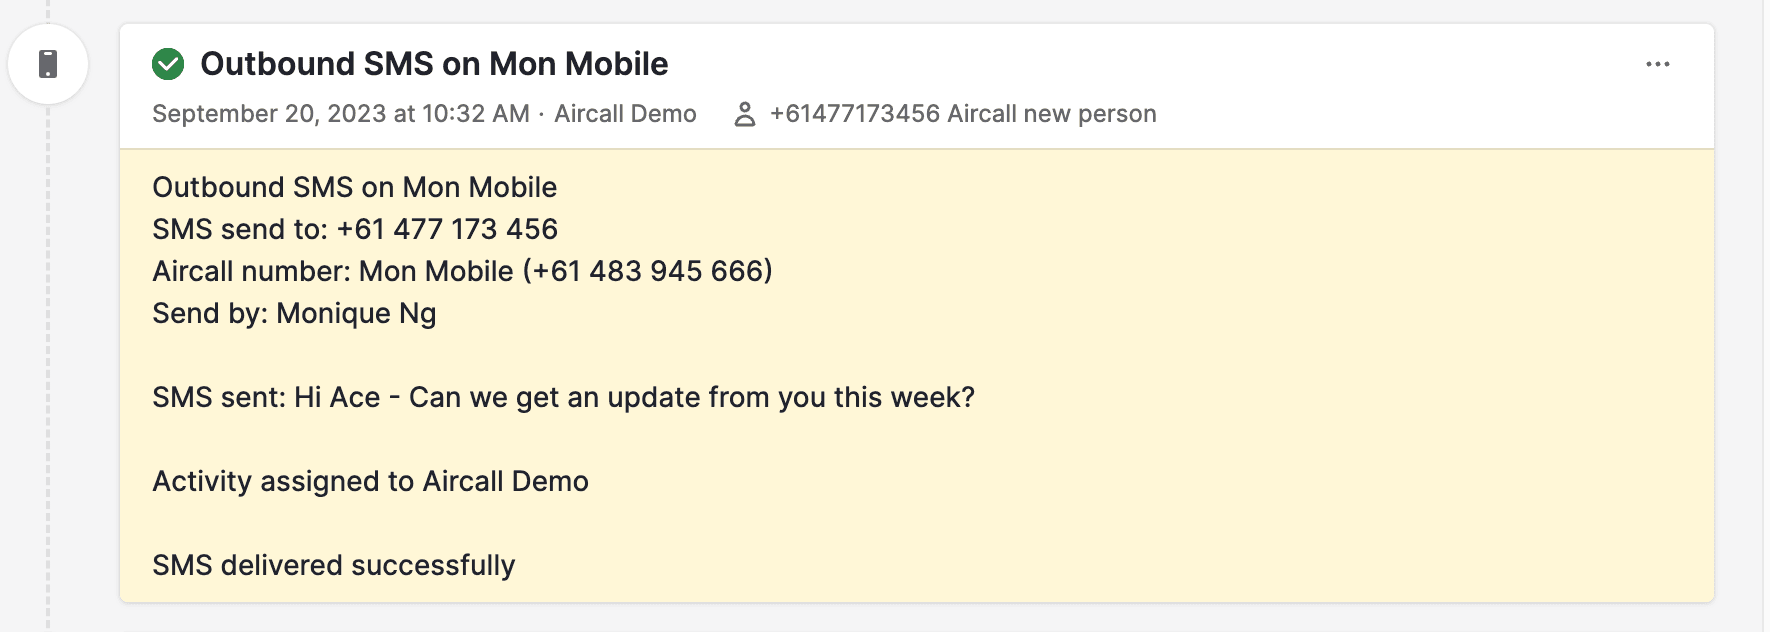Screen dimensions: 1770x632
Task: Click the dashed timeline connector line
Action: point(48,400)
